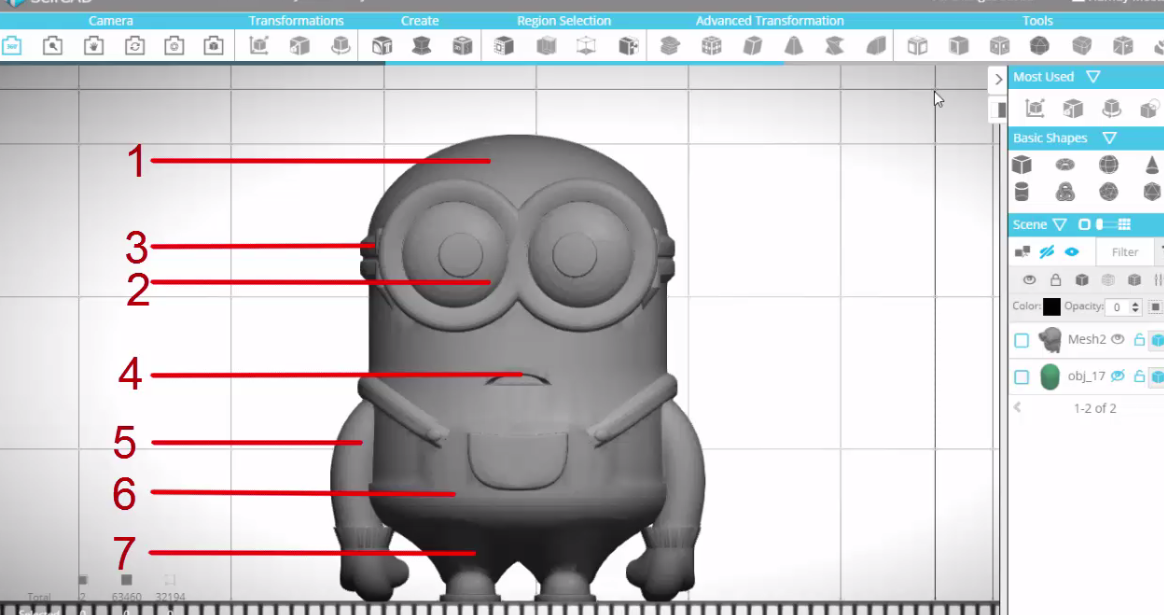This screenshot has width=1164, height=615.
Task: Click Move icon in Most Used panel
Action: [1035, 108]
